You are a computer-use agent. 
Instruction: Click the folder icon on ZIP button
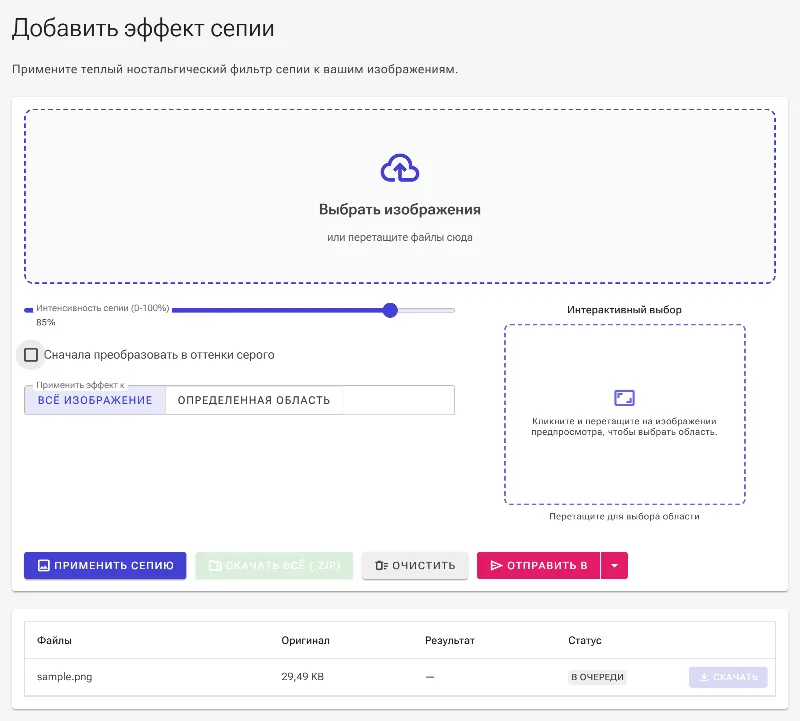(215, 565)
